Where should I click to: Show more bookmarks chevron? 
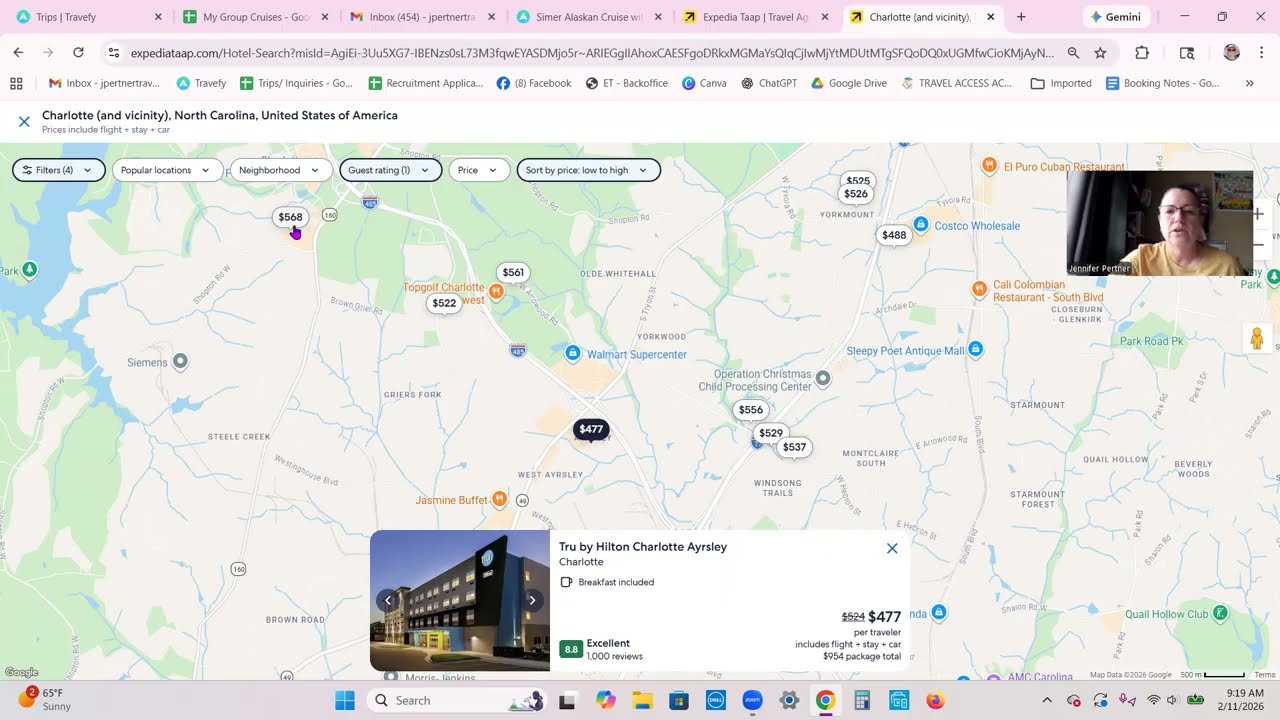pos(1249,83)
